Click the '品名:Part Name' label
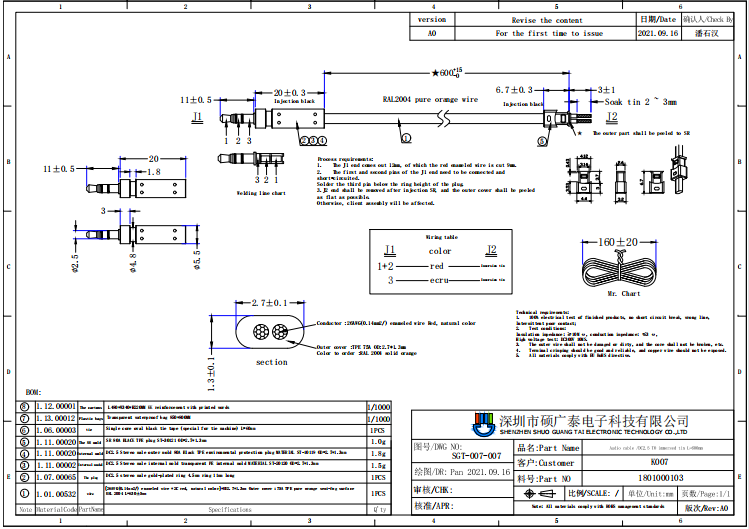Viewport: 749px width, 529px height. (548, 448)
